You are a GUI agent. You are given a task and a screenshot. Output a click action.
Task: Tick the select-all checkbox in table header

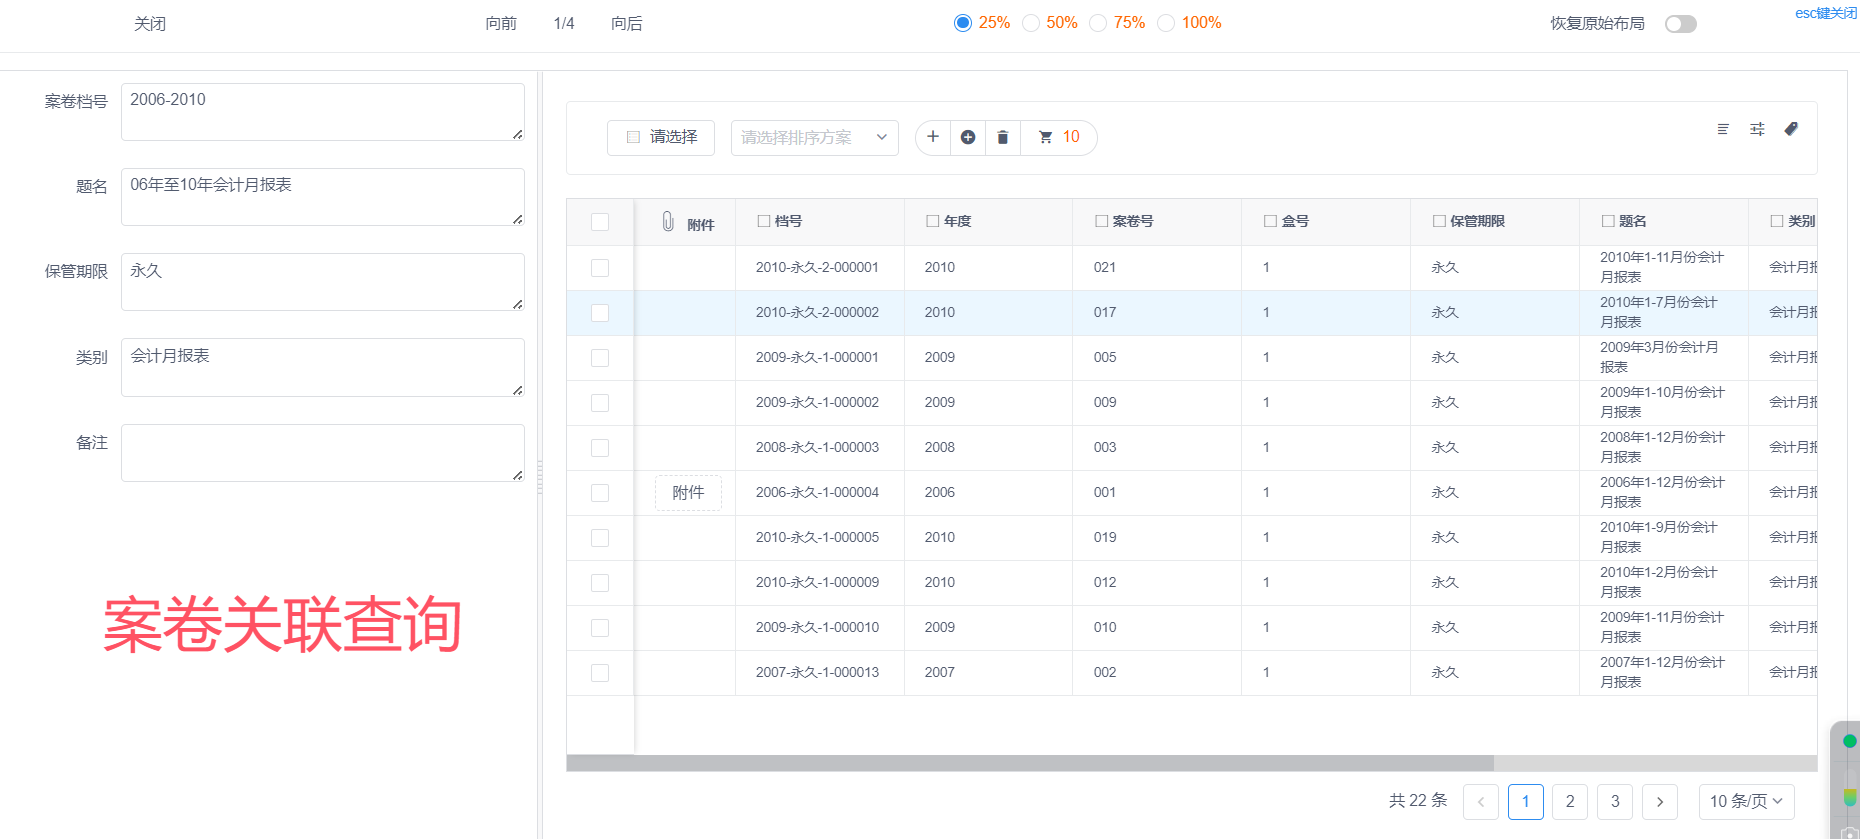[600, 222]
